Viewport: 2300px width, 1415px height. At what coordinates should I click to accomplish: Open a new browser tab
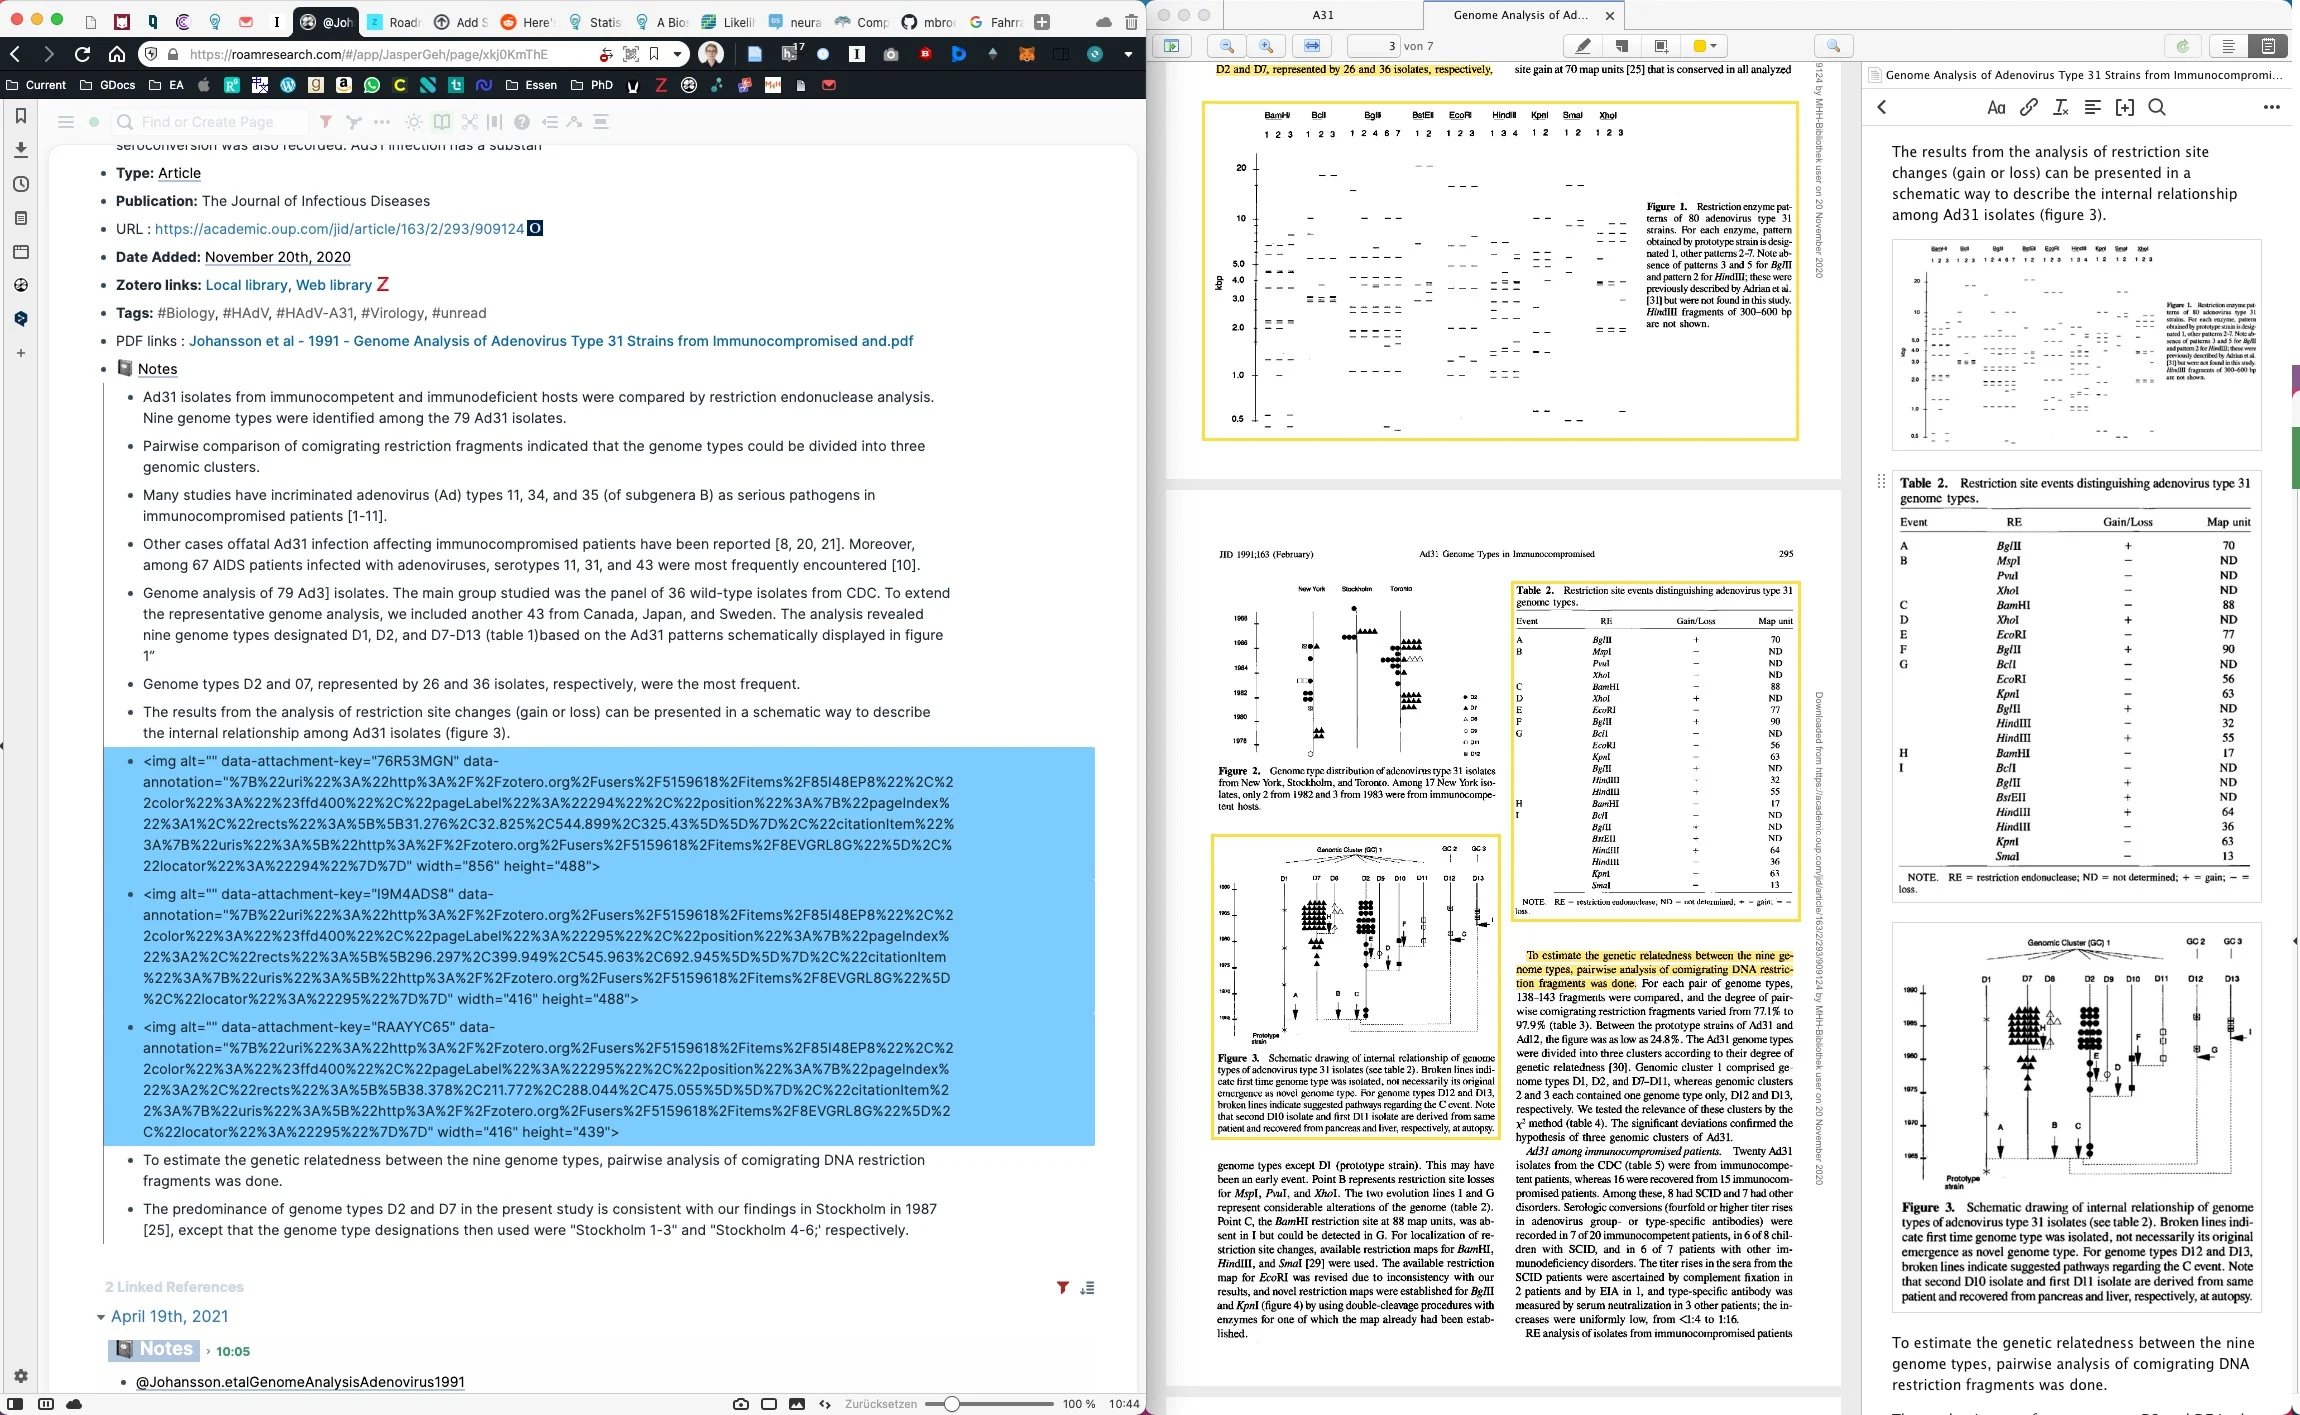click(1041, 21)
